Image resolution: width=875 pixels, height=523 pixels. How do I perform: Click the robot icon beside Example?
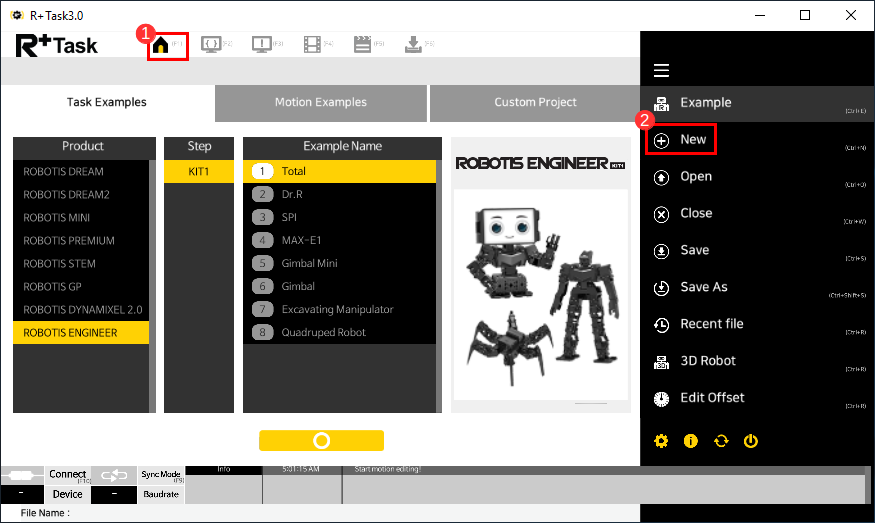[661, 103]
